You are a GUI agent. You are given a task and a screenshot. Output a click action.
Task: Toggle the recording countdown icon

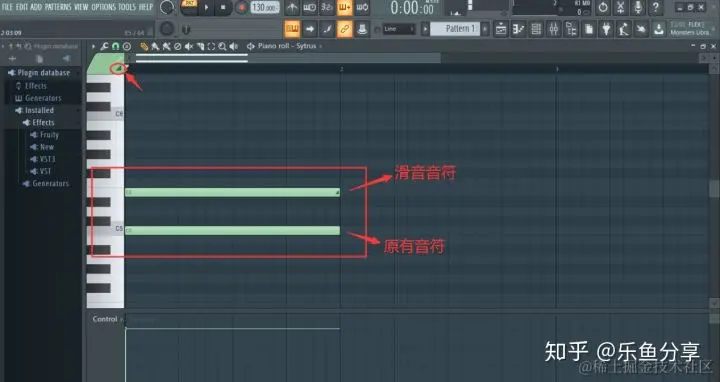(327, 7)
